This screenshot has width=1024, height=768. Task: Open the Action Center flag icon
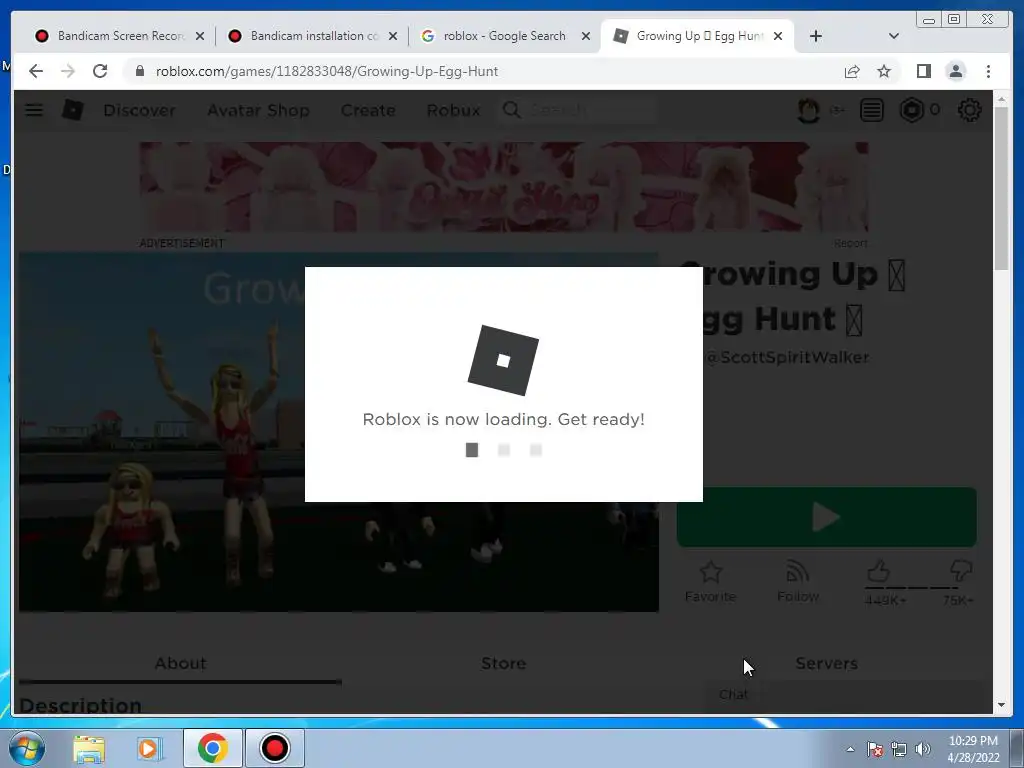(875, 749)
